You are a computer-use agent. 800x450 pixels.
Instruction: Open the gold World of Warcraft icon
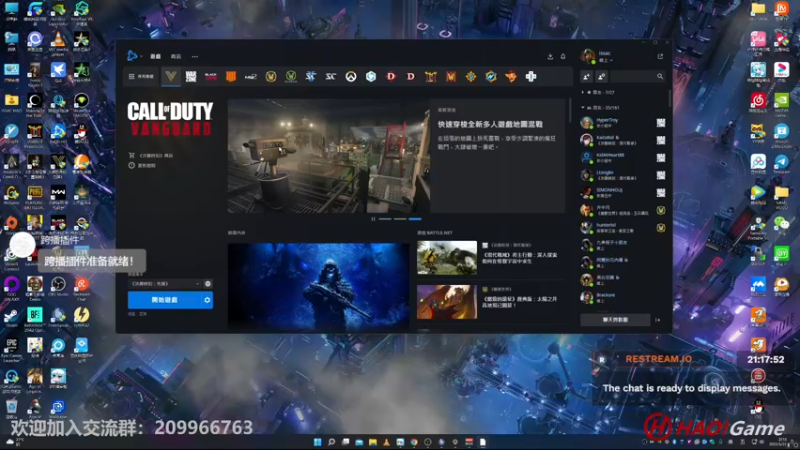271,77
